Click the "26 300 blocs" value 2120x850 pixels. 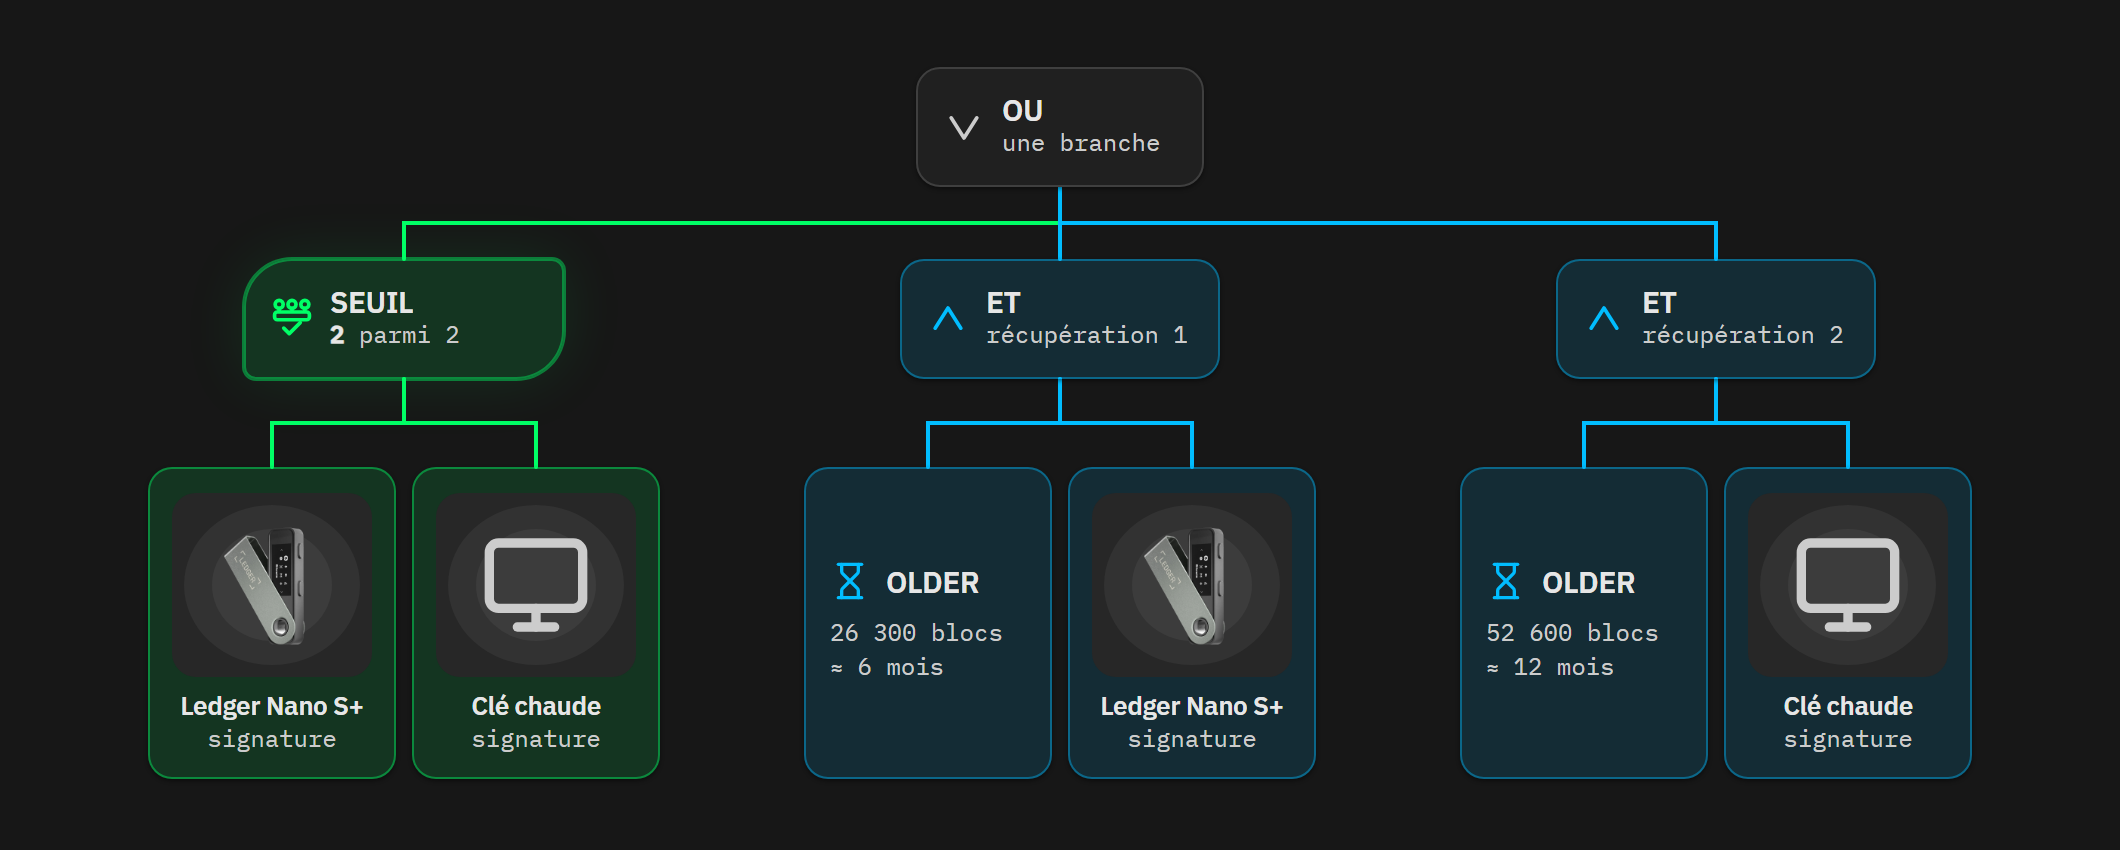[916, 633]
